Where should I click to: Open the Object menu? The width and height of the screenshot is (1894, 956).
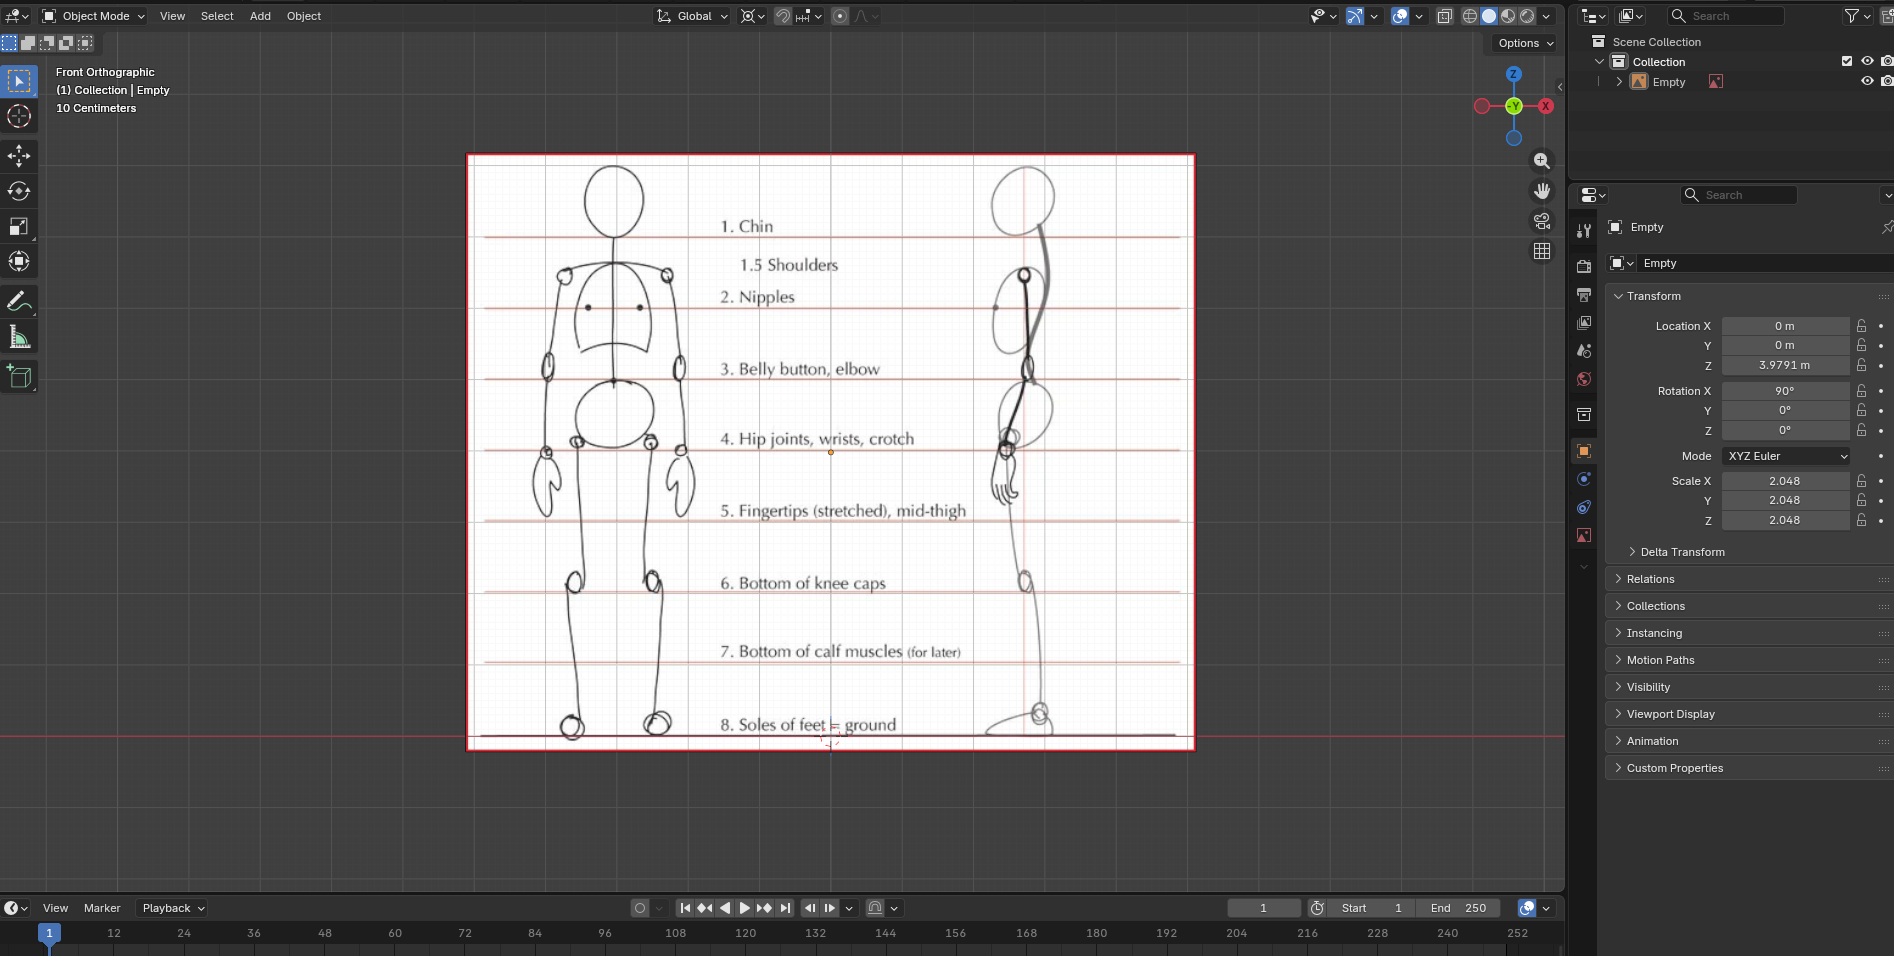click(304, 16)
